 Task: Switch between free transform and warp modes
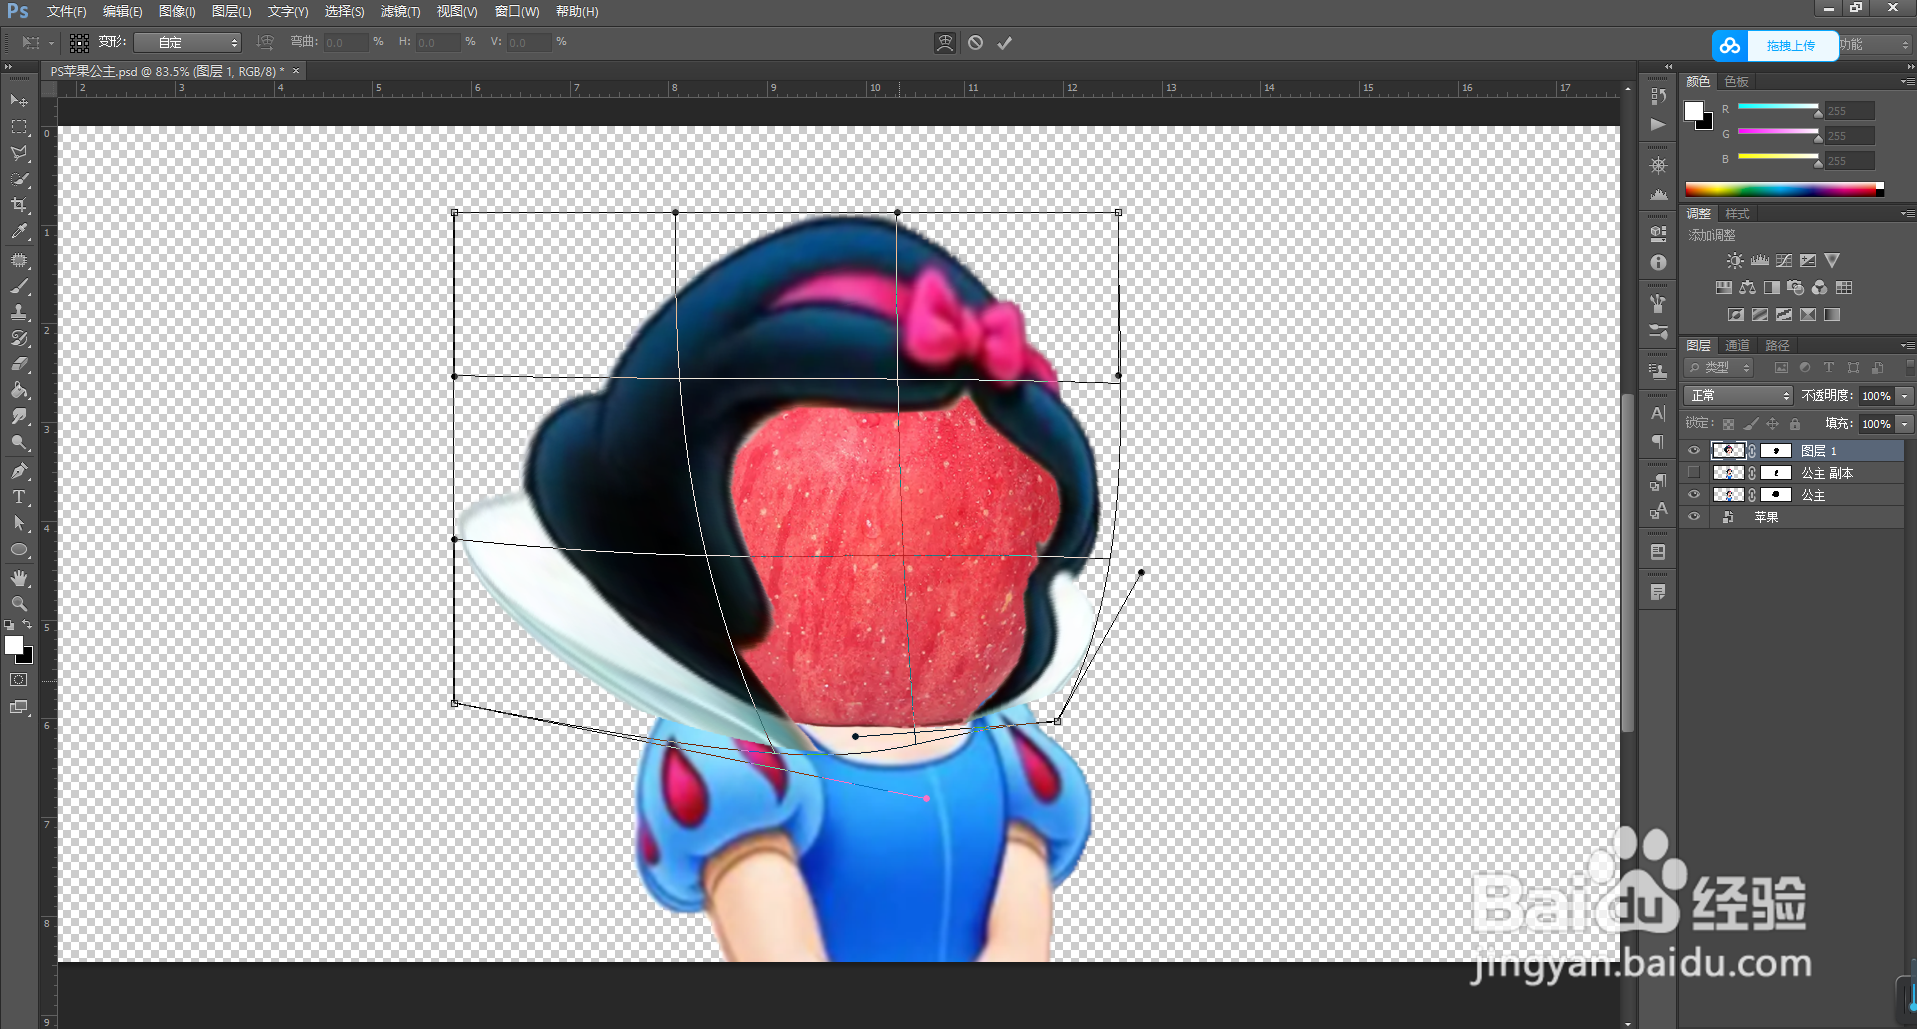click(944, 43)
